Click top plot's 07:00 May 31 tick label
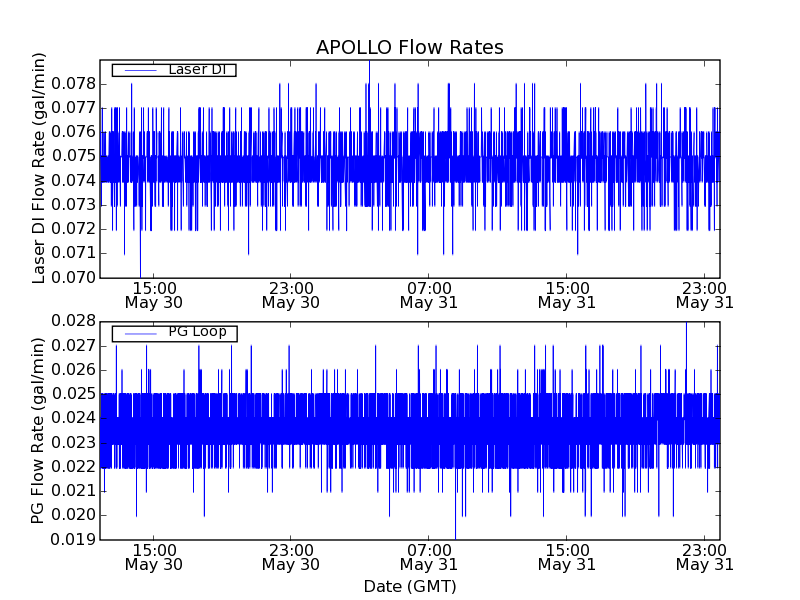 pyautogui.click(x=429, y=294)
